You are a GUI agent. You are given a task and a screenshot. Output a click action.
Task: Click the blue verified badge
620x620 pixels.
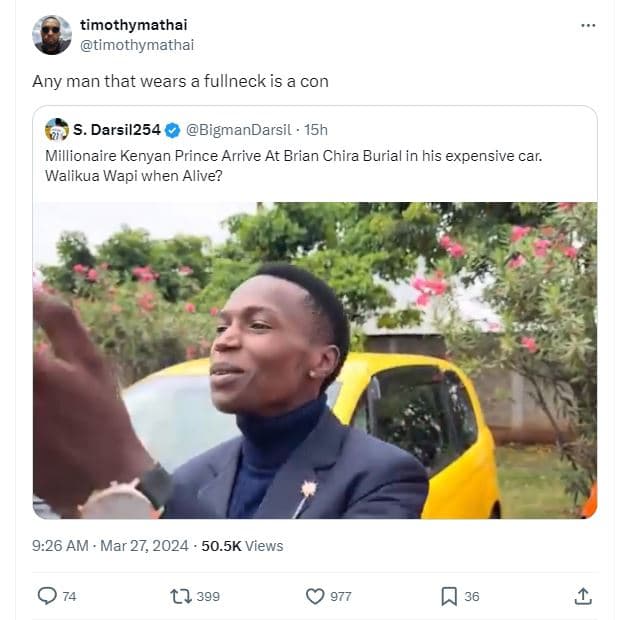click(172, 130)
